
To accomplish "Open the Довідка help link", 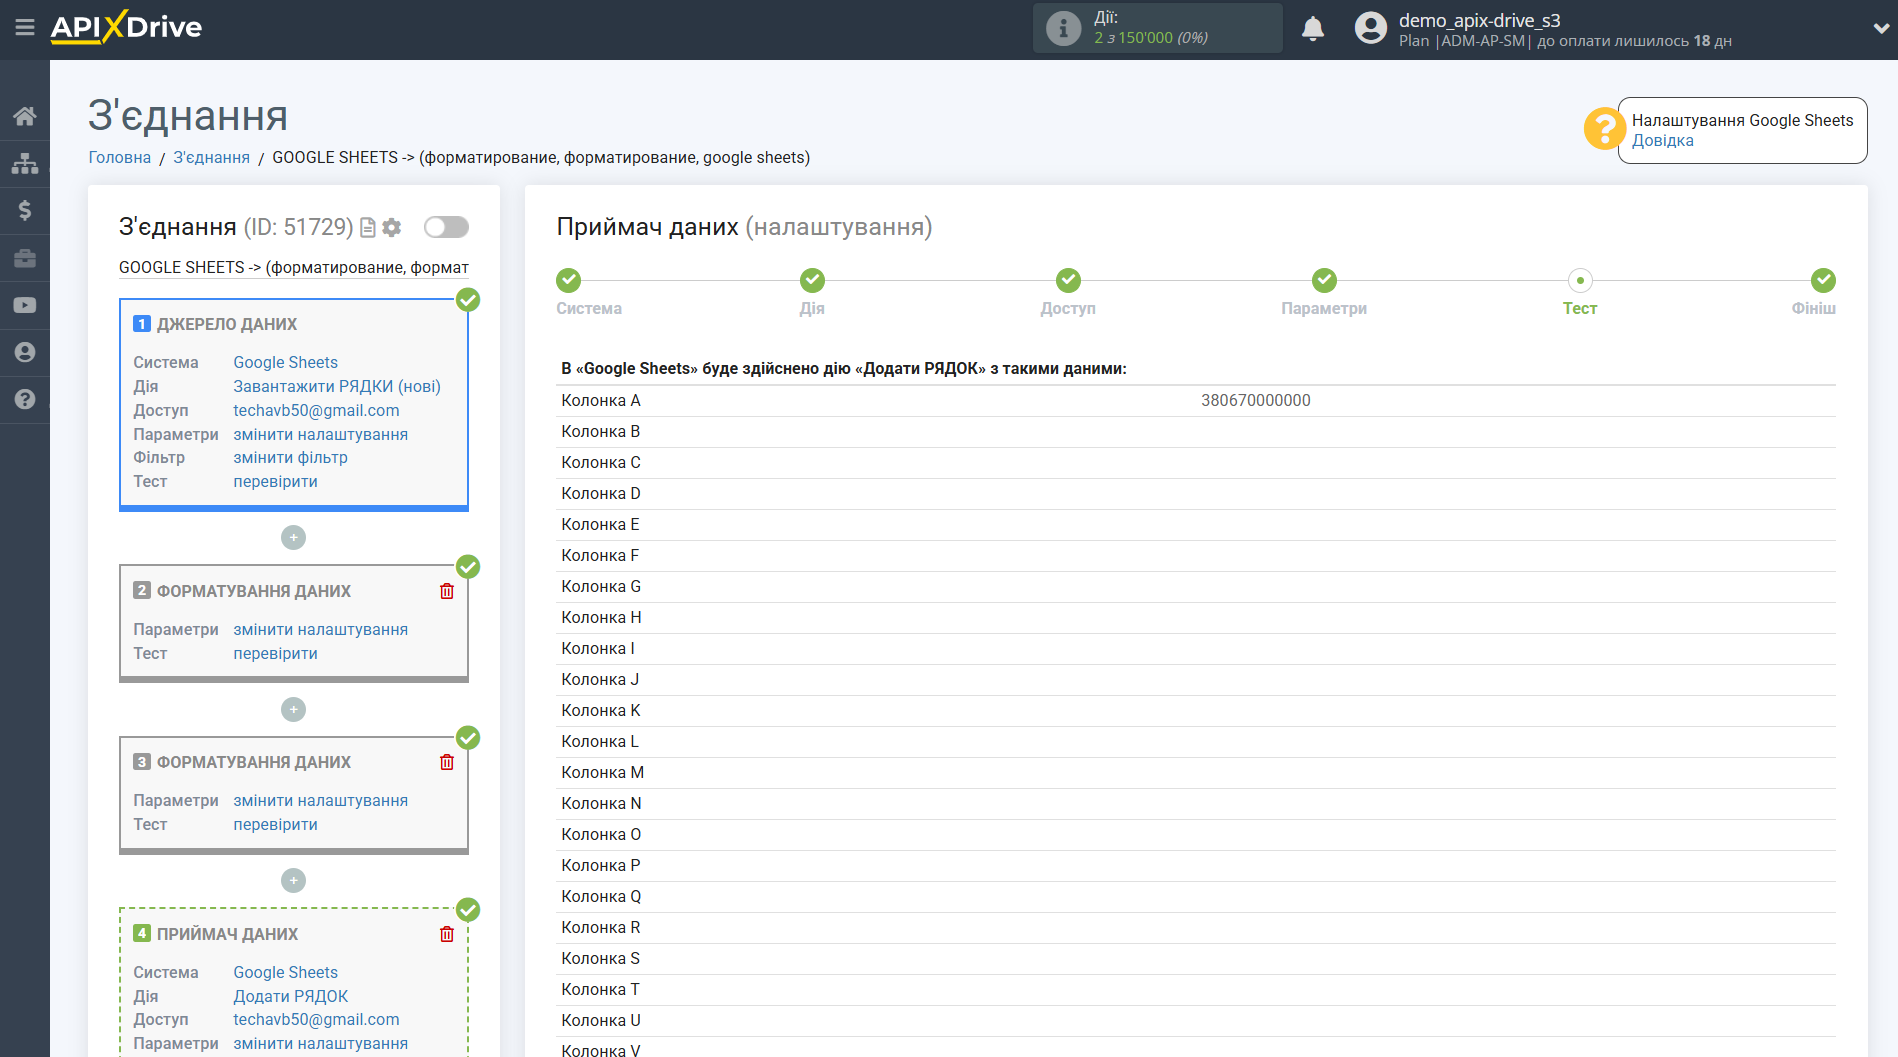I will click(x=1663, y=140).
